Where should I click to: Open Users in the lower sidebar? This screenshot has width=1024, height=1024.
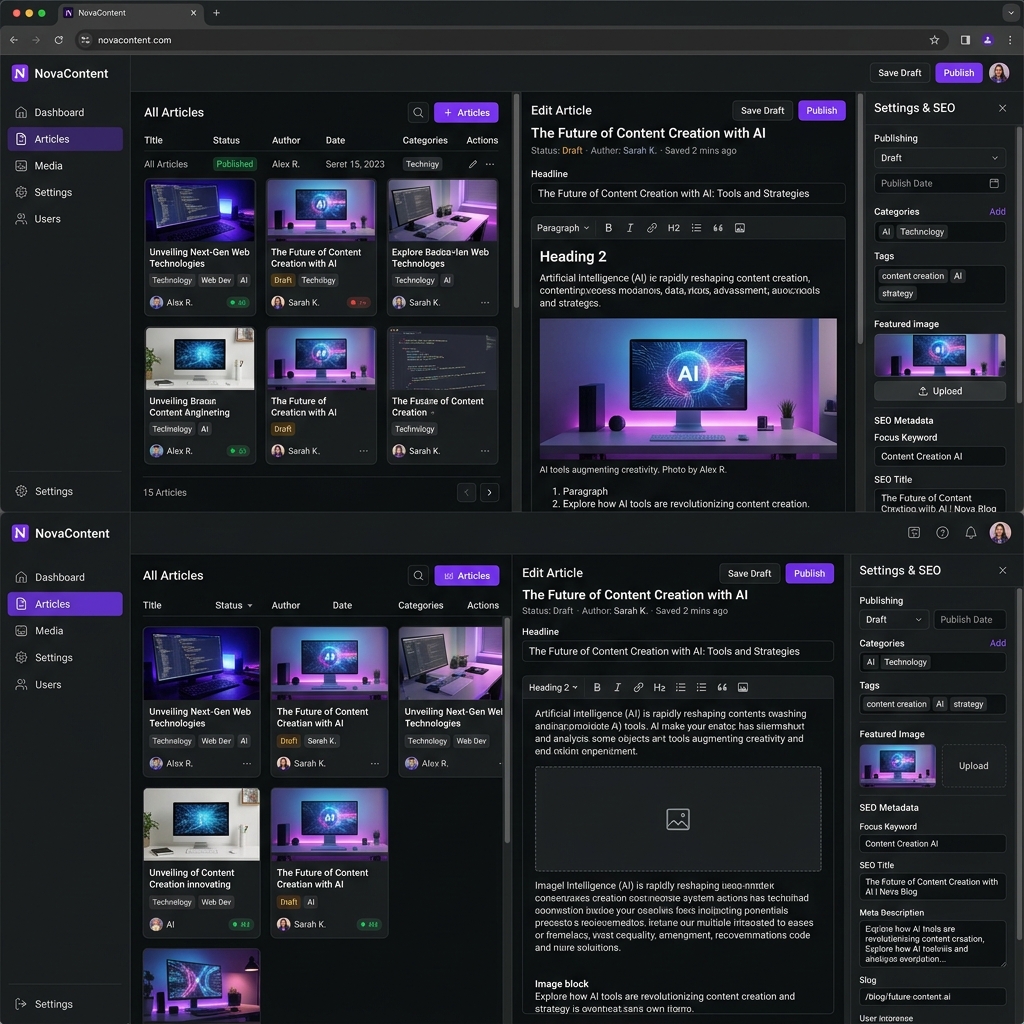(65, 684)
